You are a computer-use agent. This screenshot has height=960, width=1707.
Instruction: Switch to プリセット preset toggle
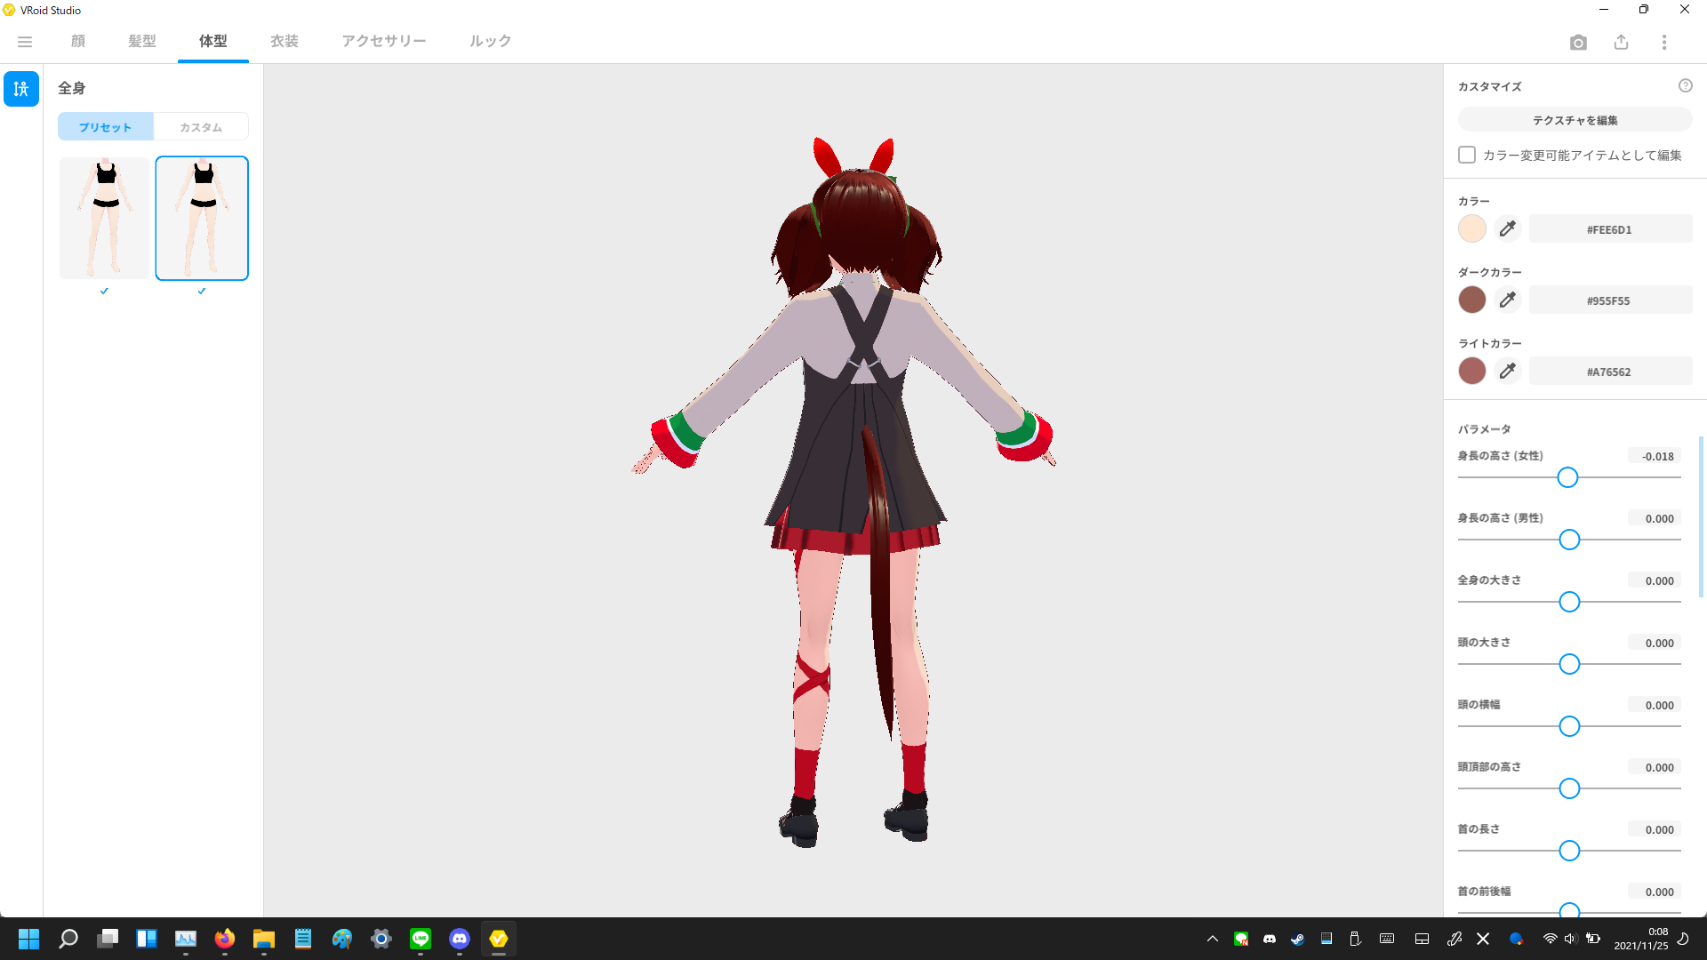coord(106,127)
